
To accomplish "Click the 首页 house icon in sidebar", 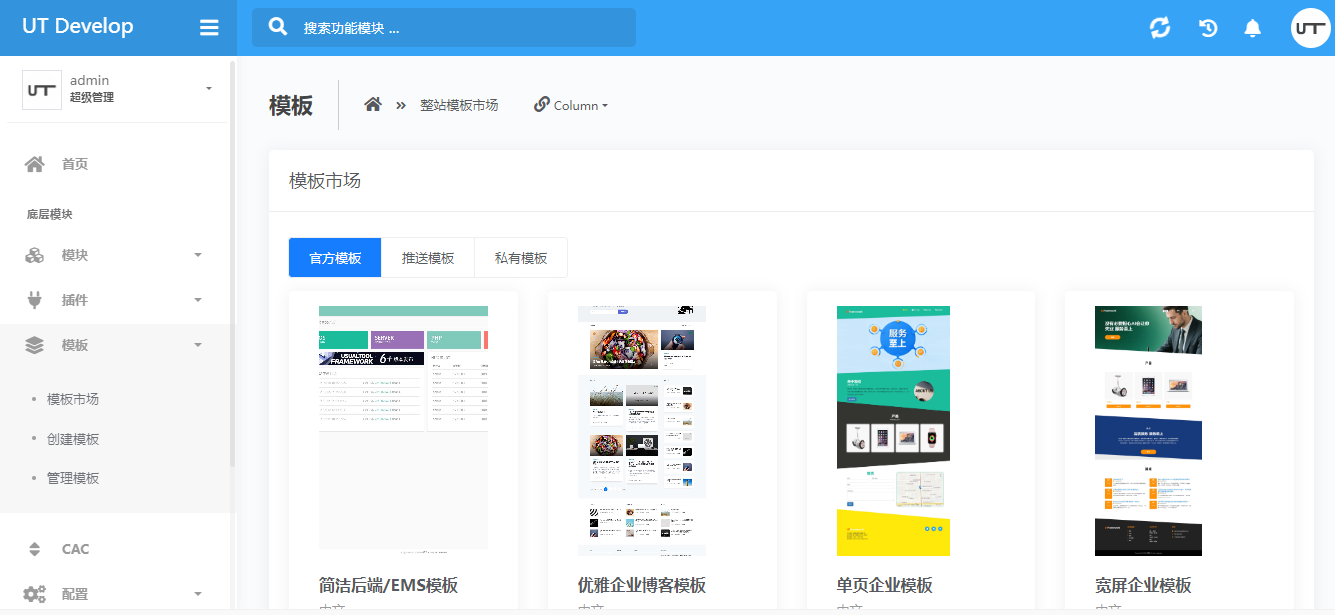I will pos(35,164).
